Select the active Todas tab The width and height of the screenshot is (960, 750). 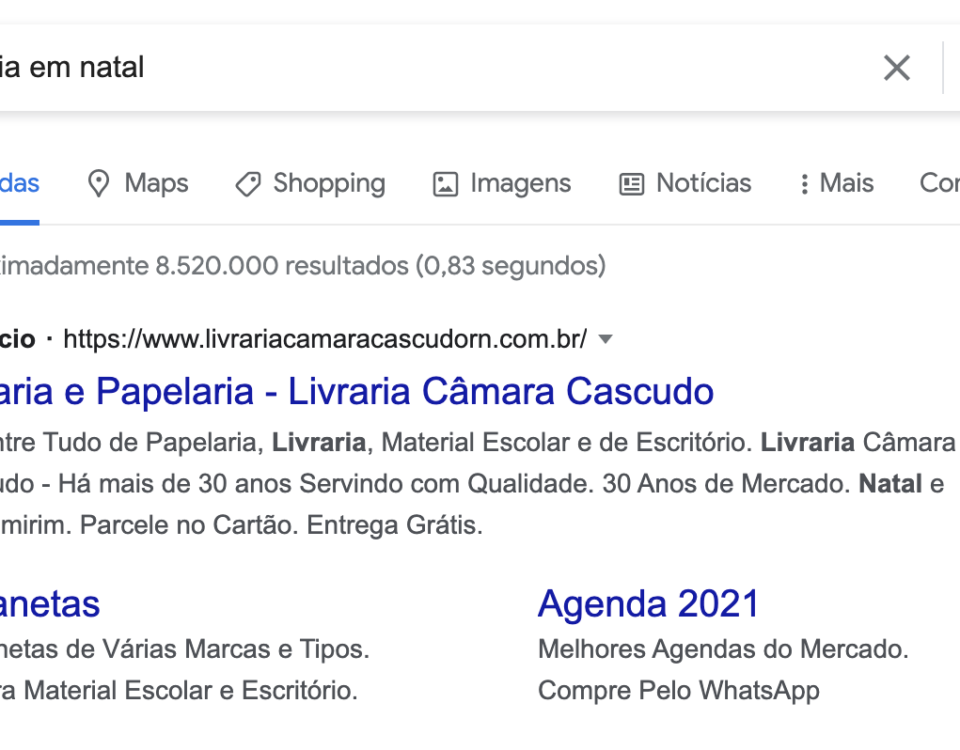pos(20,184)
